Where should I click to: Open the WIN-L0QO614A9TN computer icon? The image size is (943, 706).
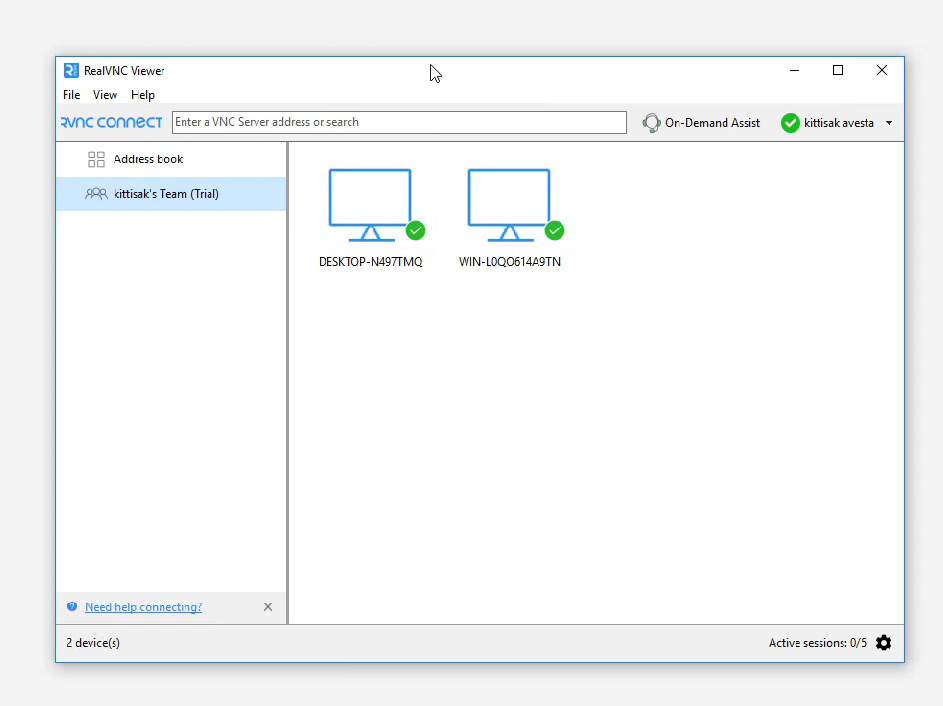point(509,205)
